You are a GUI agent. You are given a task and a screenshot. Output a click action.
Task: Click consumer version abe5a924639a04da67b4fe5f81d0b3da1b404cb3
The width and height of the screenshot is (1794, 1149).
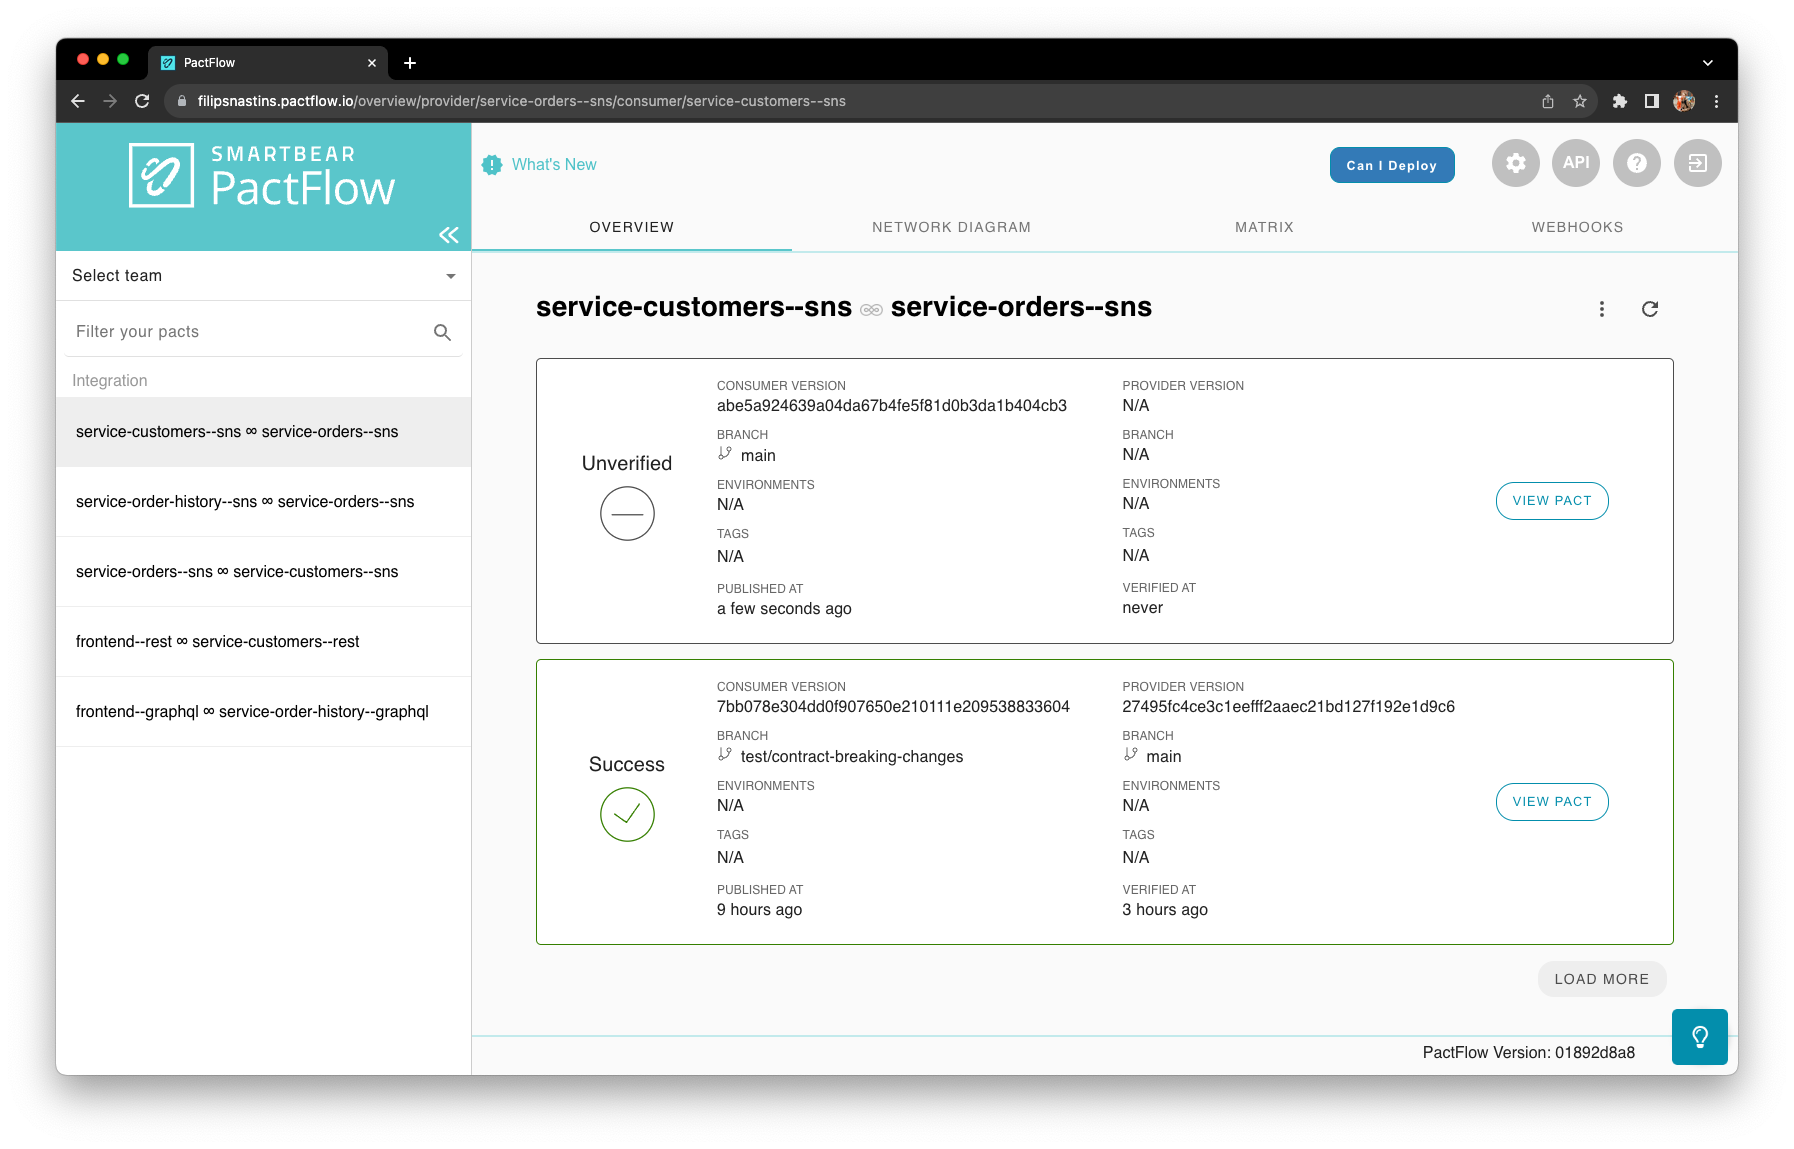[892, 406]
